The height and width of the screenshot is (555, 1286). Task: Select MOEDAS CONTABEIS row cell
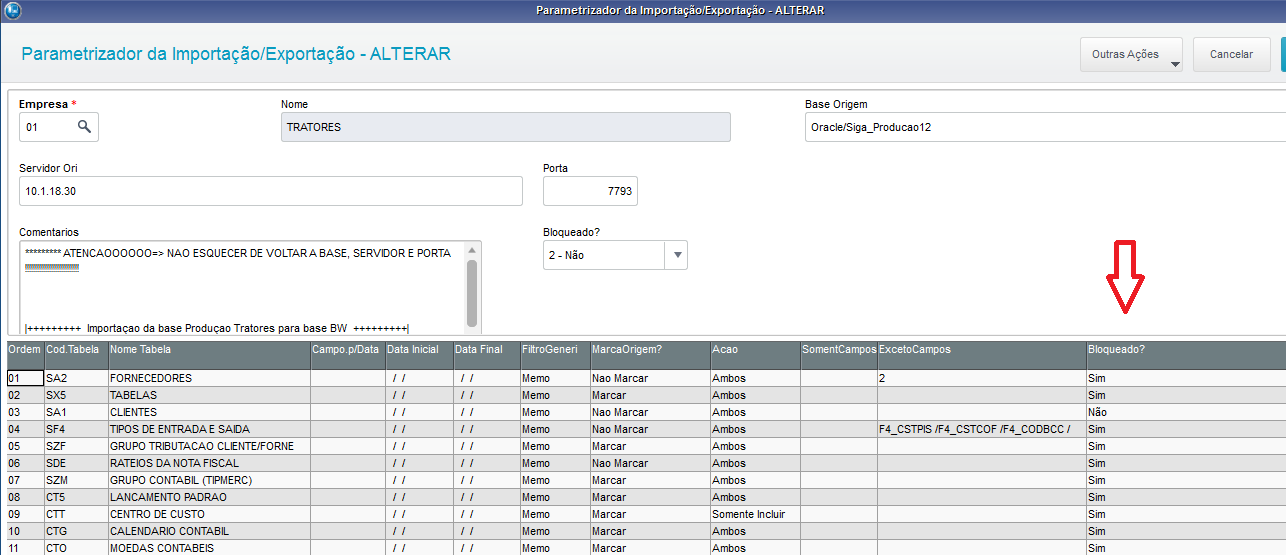[209, 548]
